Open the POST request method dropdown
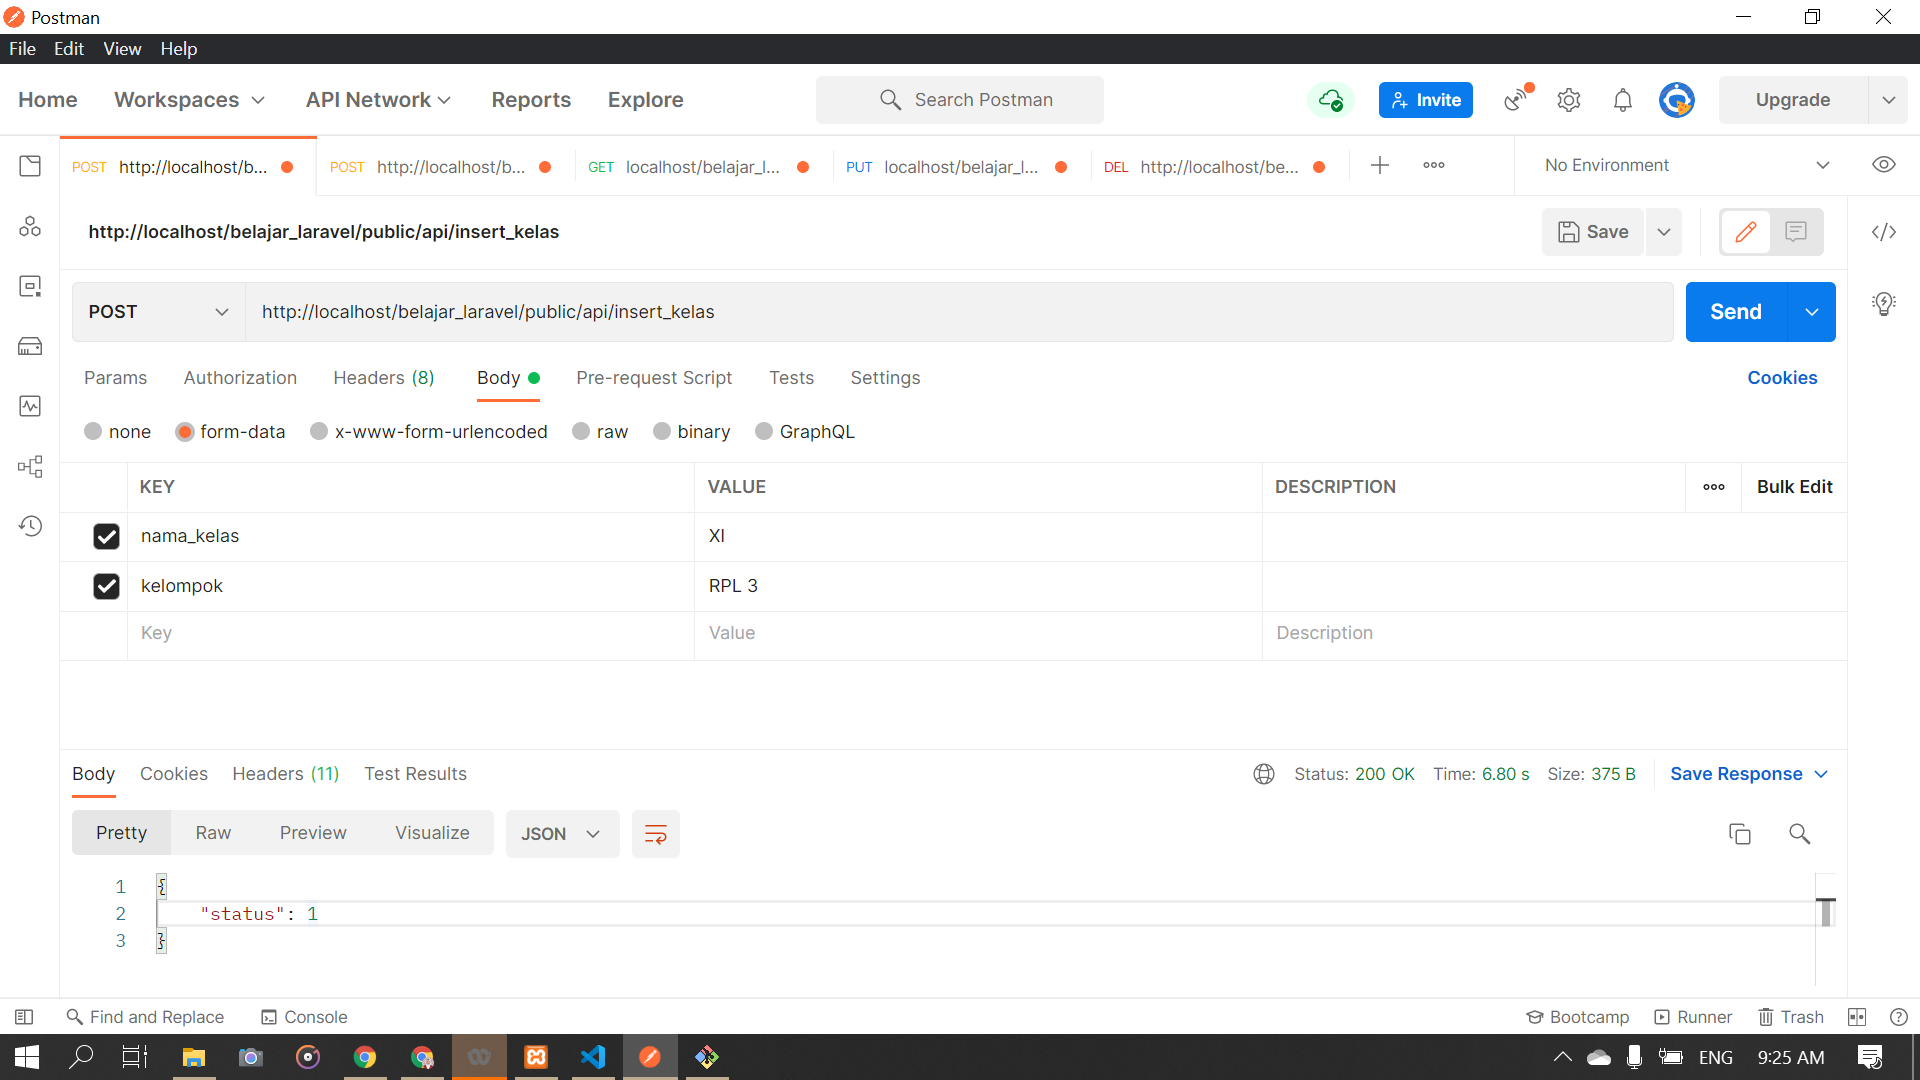1920x1080 pixels. (156, 311)
